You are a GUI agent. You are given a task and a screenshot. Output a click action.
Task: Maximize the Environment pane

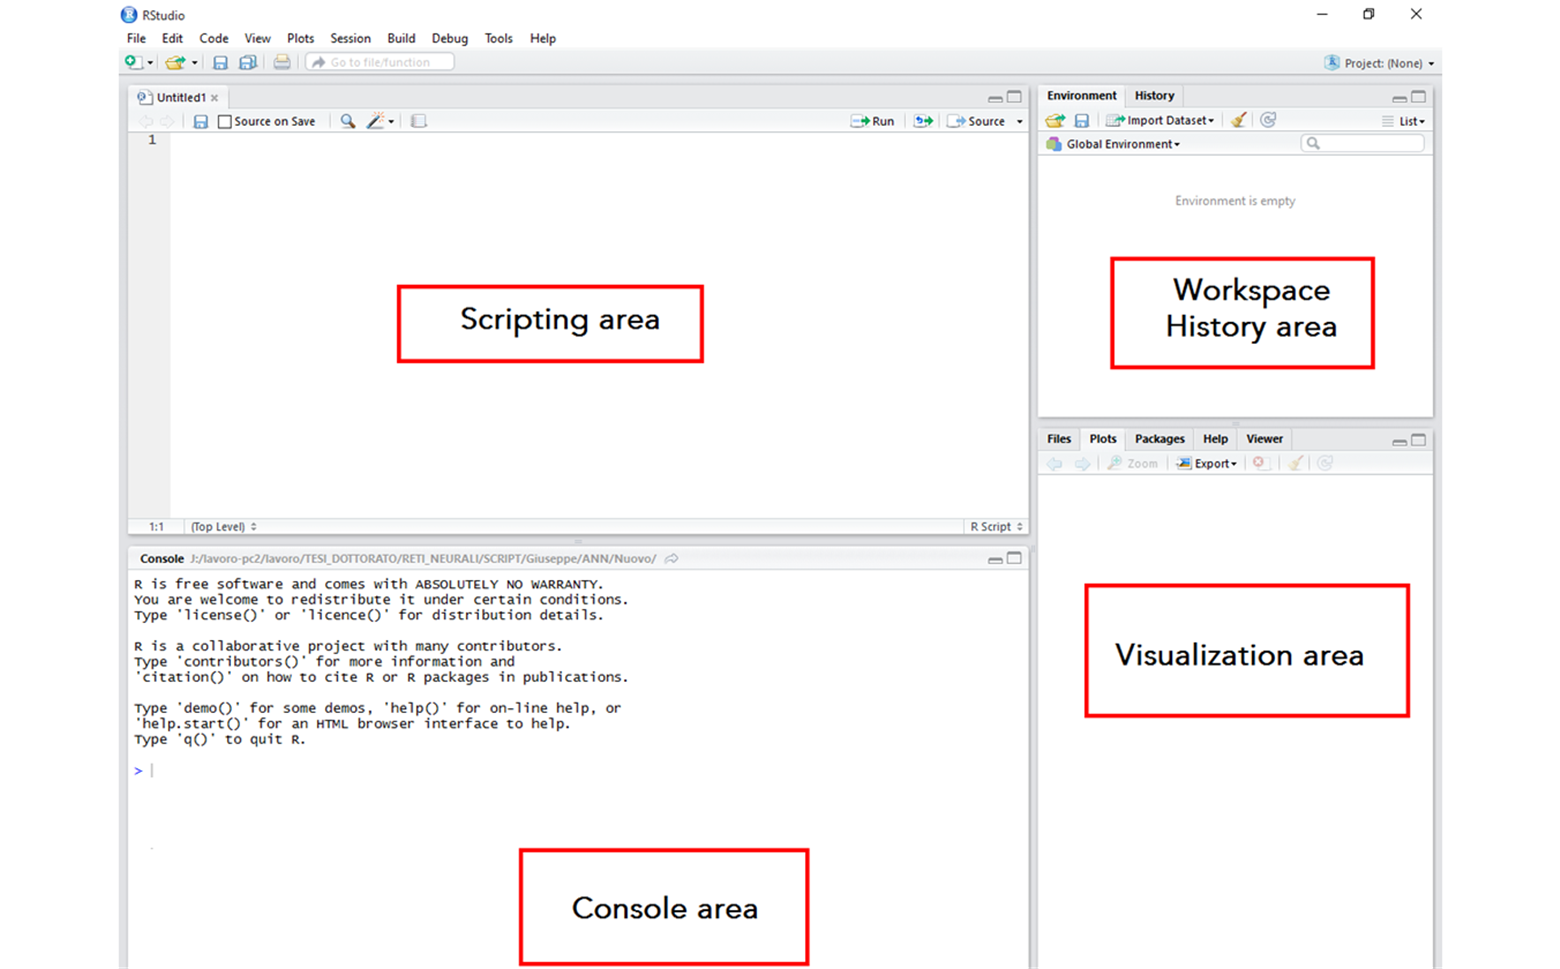point(1418,97)
